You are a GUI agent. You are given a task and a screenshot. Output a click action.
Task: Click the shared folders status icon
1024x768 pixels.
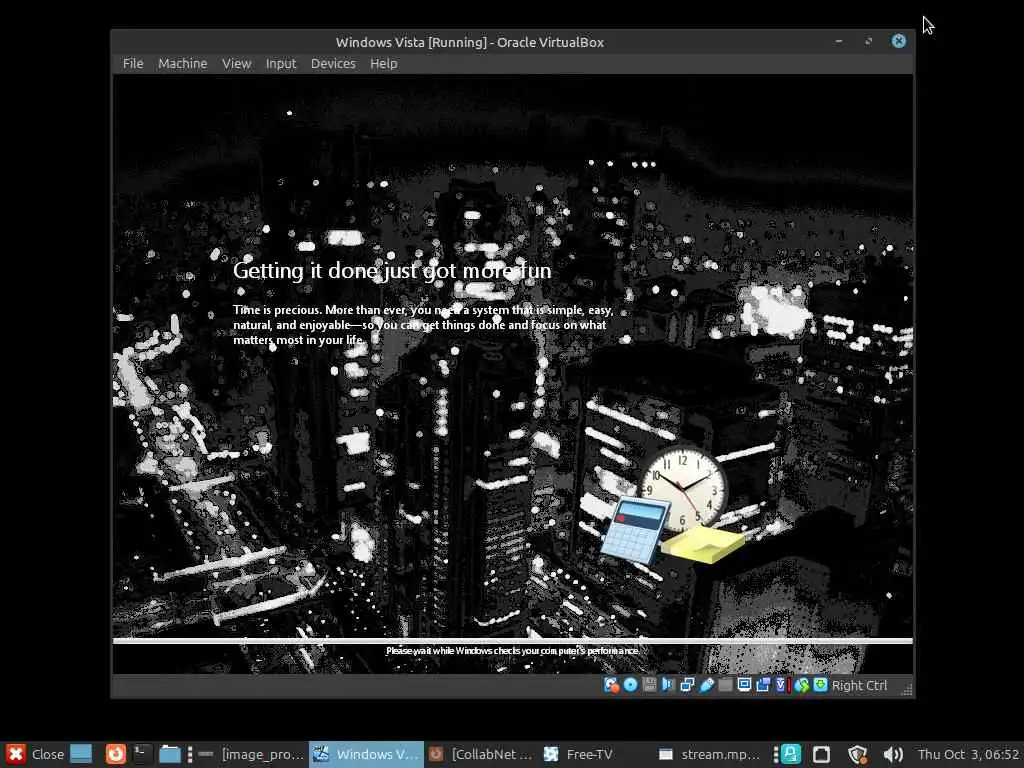(x=725, y=684)
